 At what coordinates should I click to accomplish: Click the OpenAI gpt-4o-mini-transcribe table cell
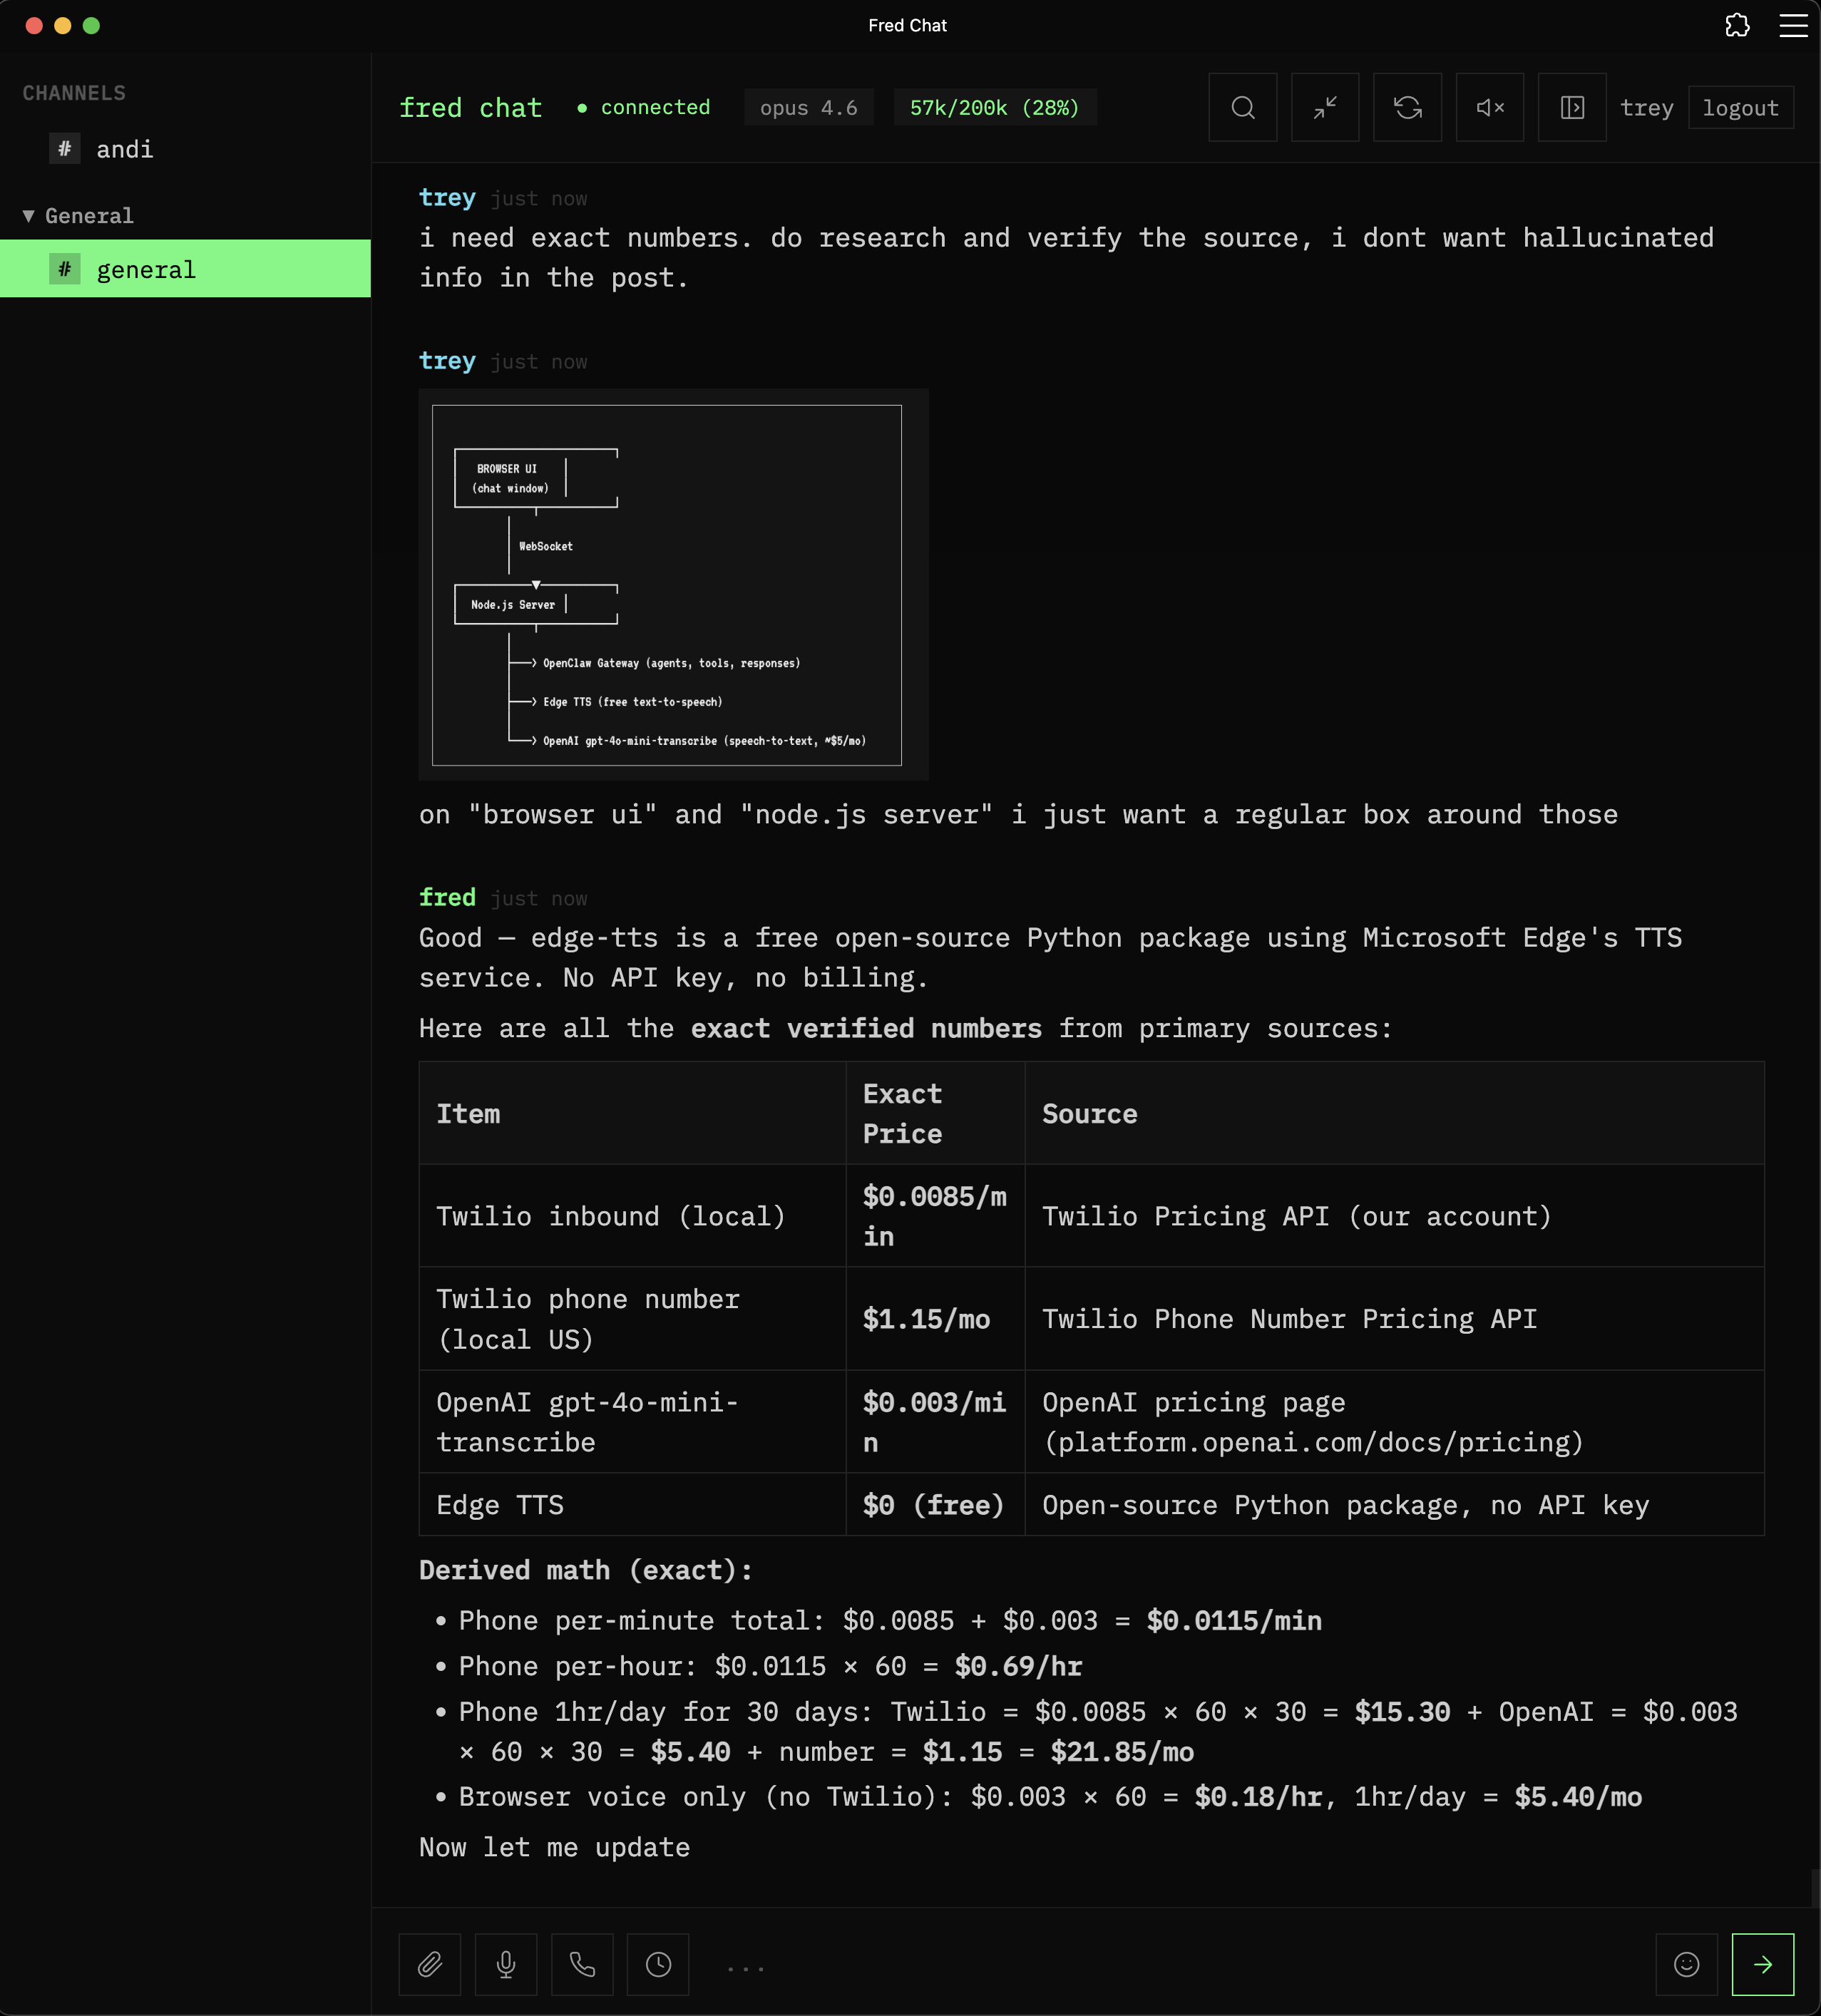[x=632, y=1421]
